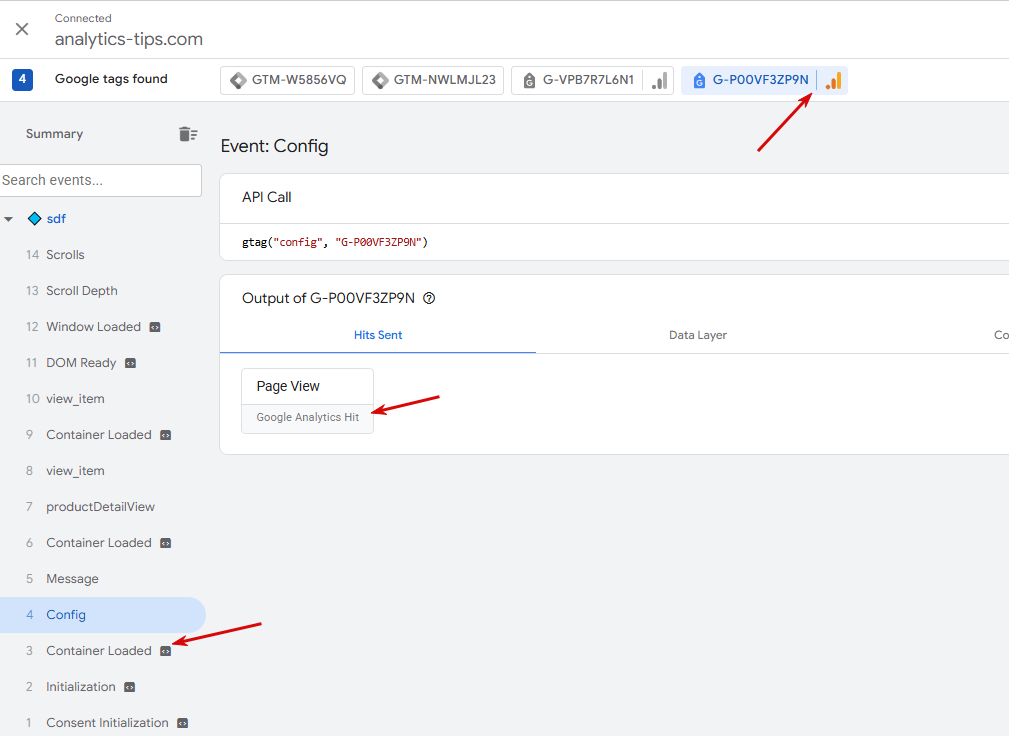The height and width of the screenshot is (736, 1009).
Task: Select the GTM-W5856VQ container tag
Action: click(x=288, y=80)
